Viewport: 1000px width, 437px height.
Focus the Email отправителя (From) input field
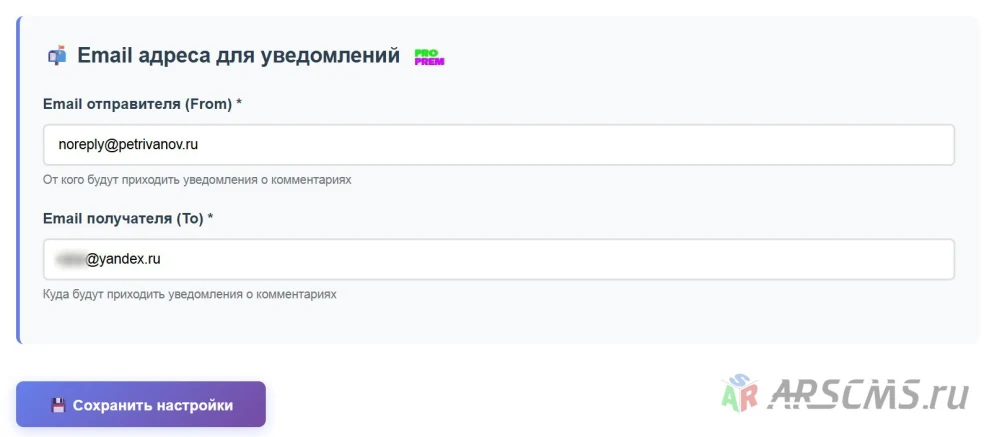[499, 145]
